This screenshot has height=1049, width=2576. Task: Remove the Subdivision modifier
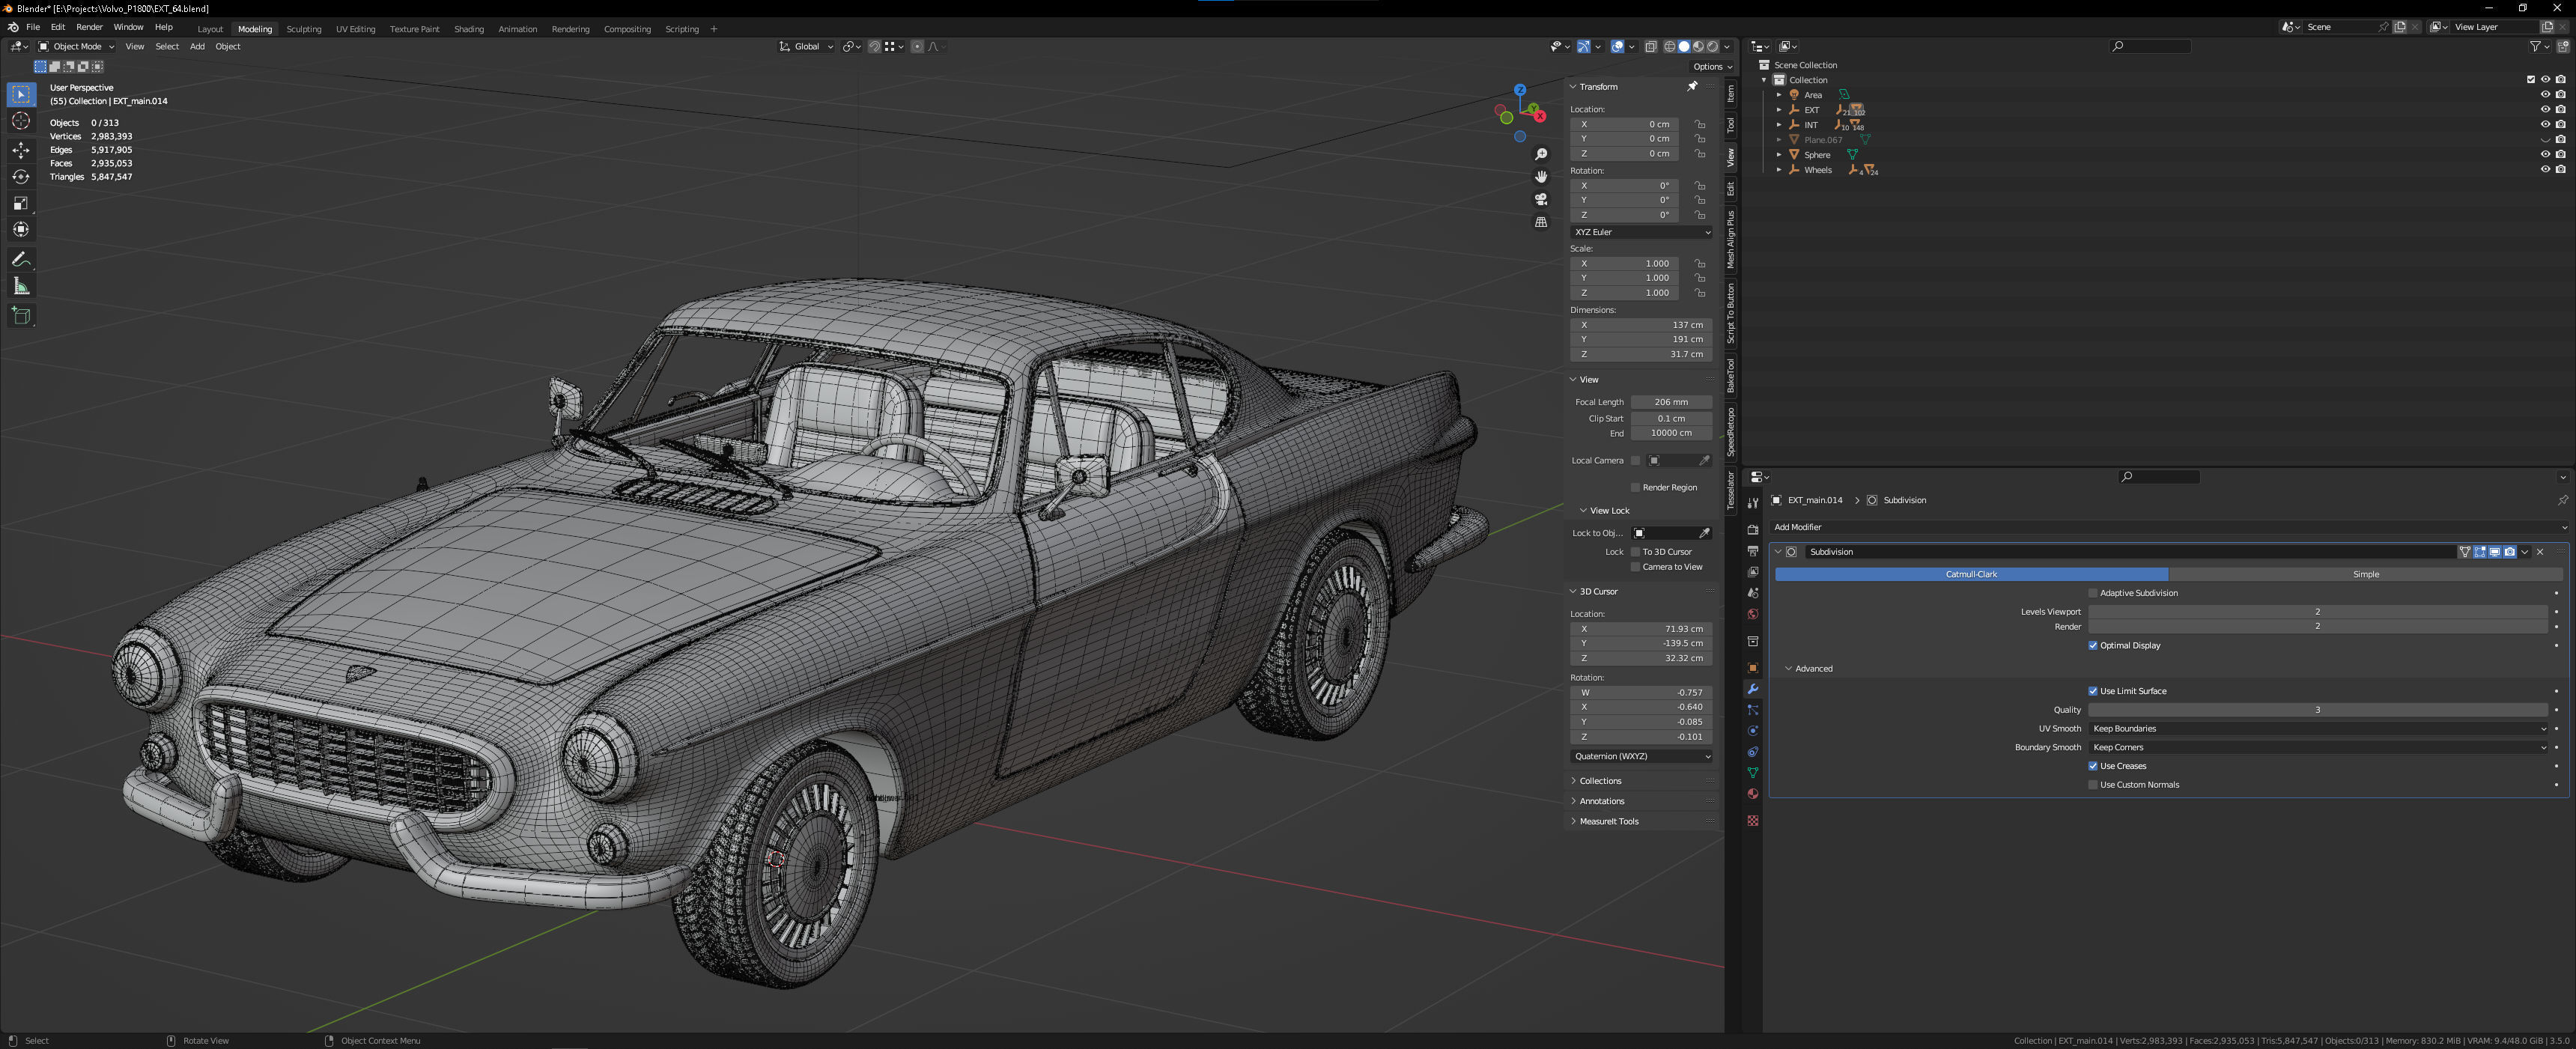click(2540, 552)
